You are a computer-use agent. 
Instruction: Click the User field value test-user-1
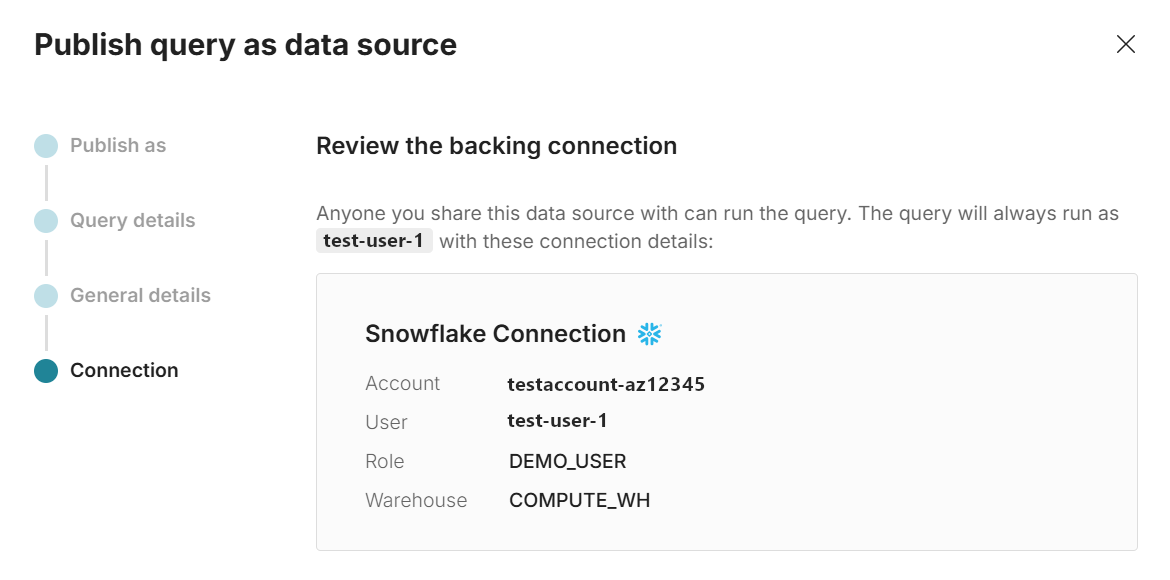(x=557, y=421)
